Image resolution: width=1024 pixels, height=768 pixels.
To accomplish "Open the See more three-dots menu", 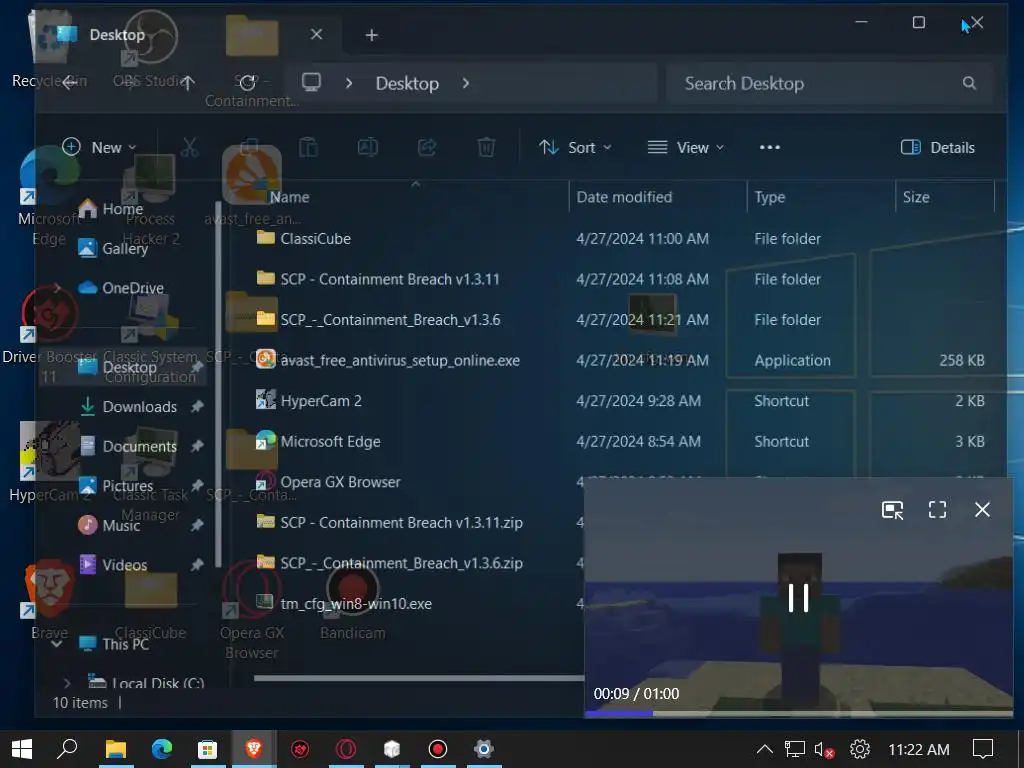I will tap(770, 148).
